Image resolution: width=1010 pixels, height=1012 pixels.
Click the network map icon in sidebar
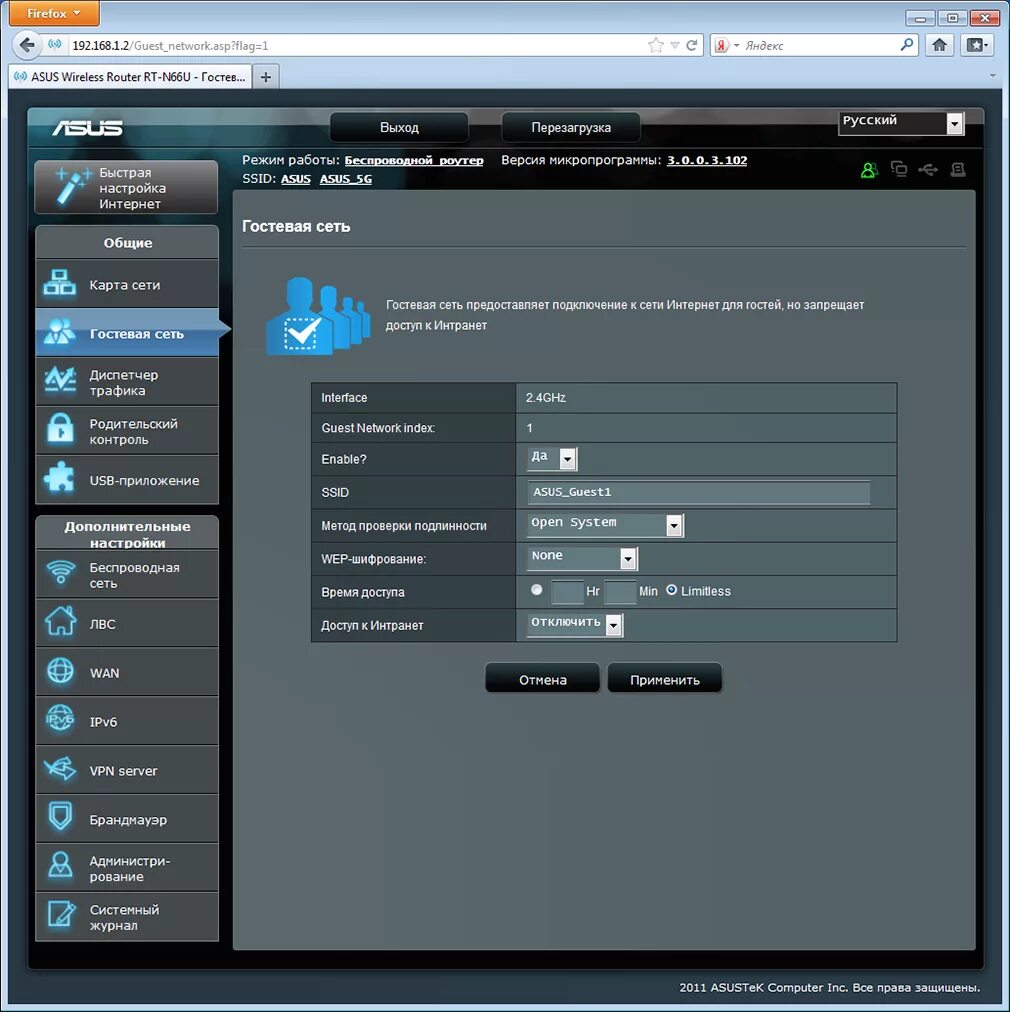59,283
